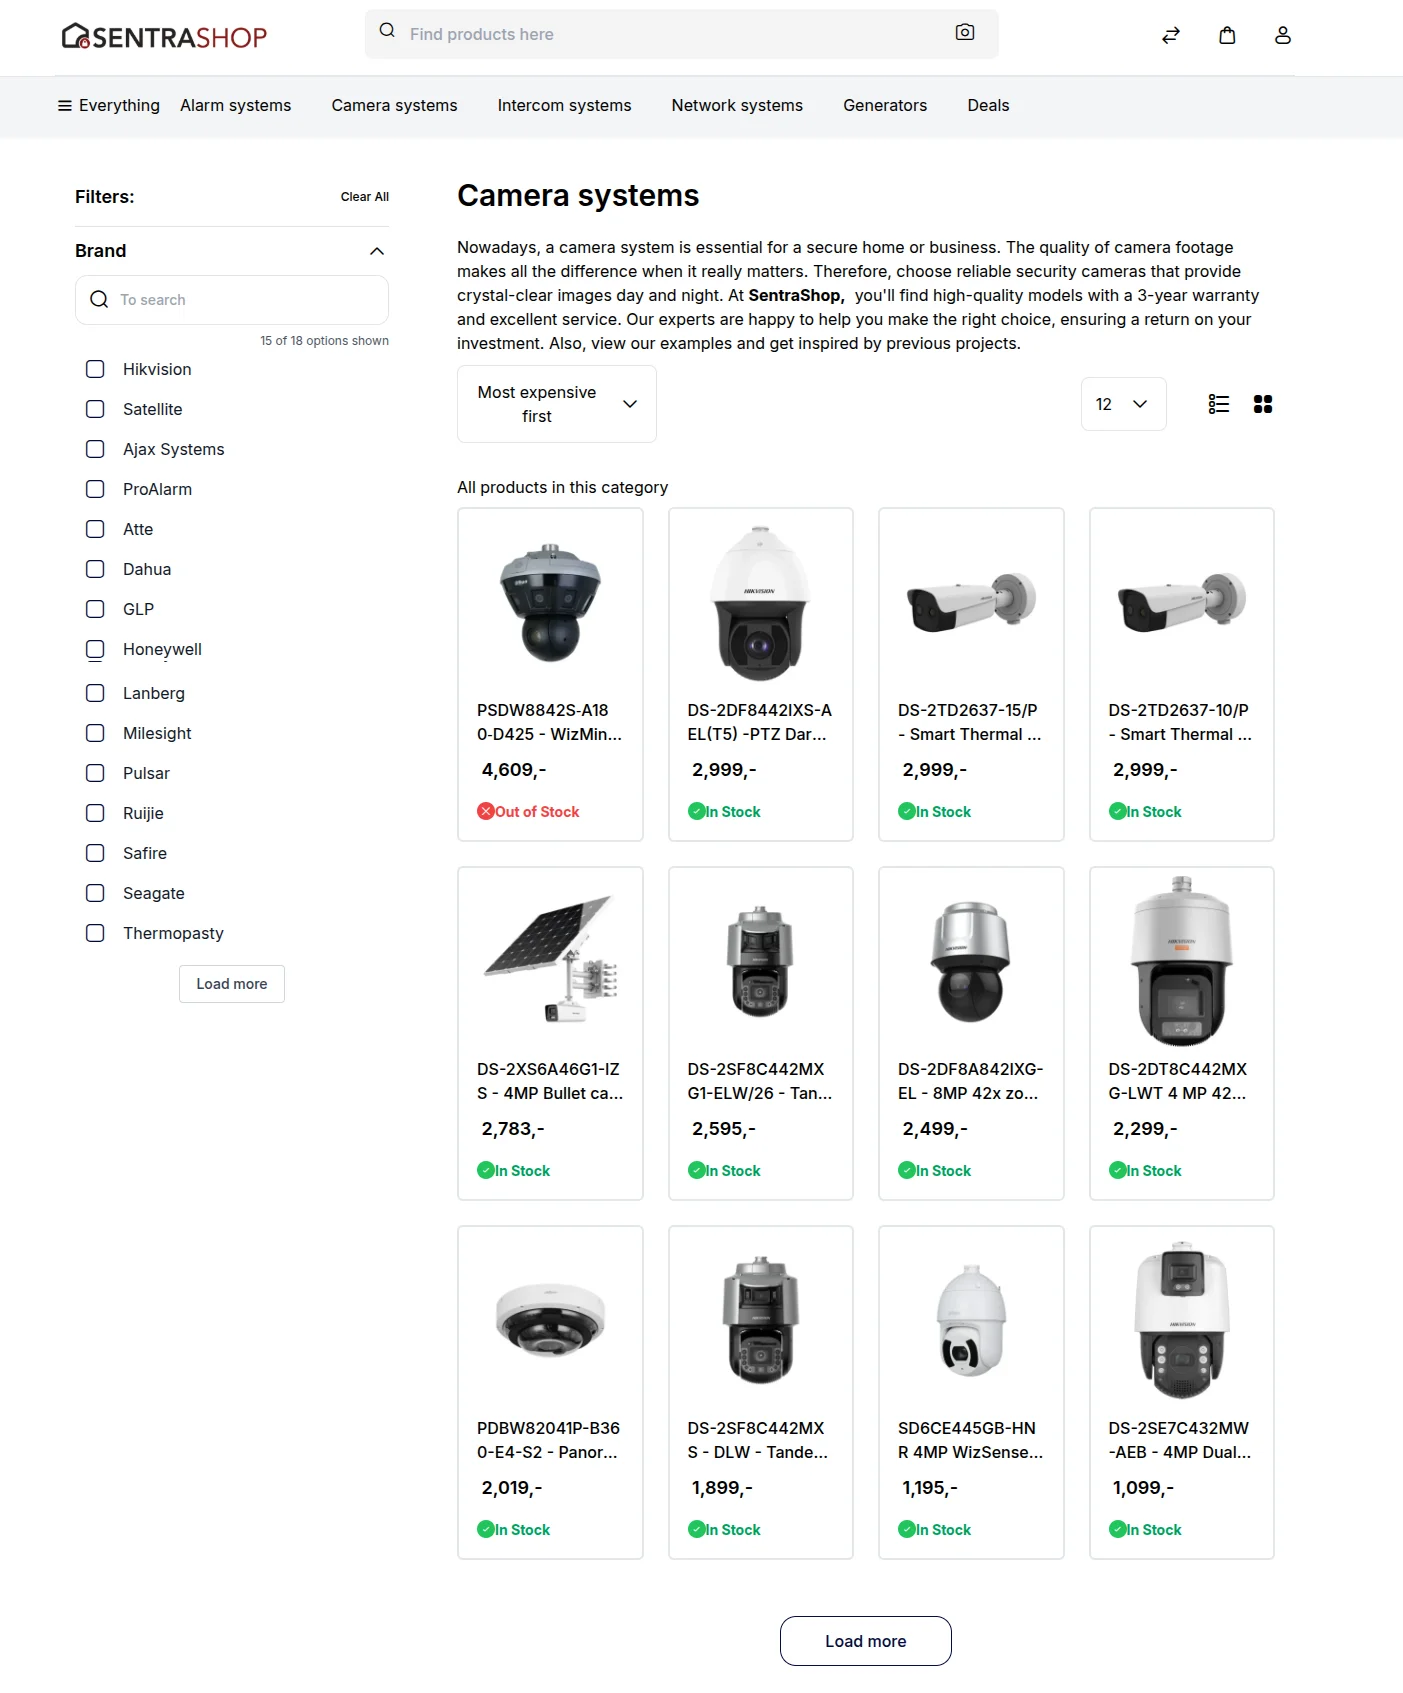
Task: Select the Milesight checkbox
Action: [x=95, y=733]
